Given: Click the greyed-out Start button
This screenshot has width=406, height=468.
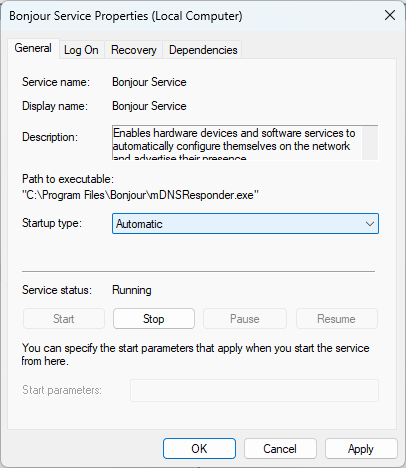Looking at the screenshot, I should point(64,319).
